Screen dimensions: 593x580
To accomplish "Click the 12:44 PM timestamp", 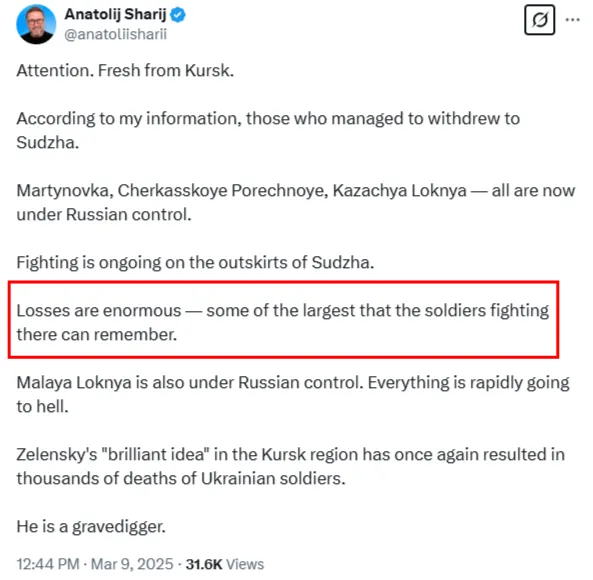I will tap(48, 564).
